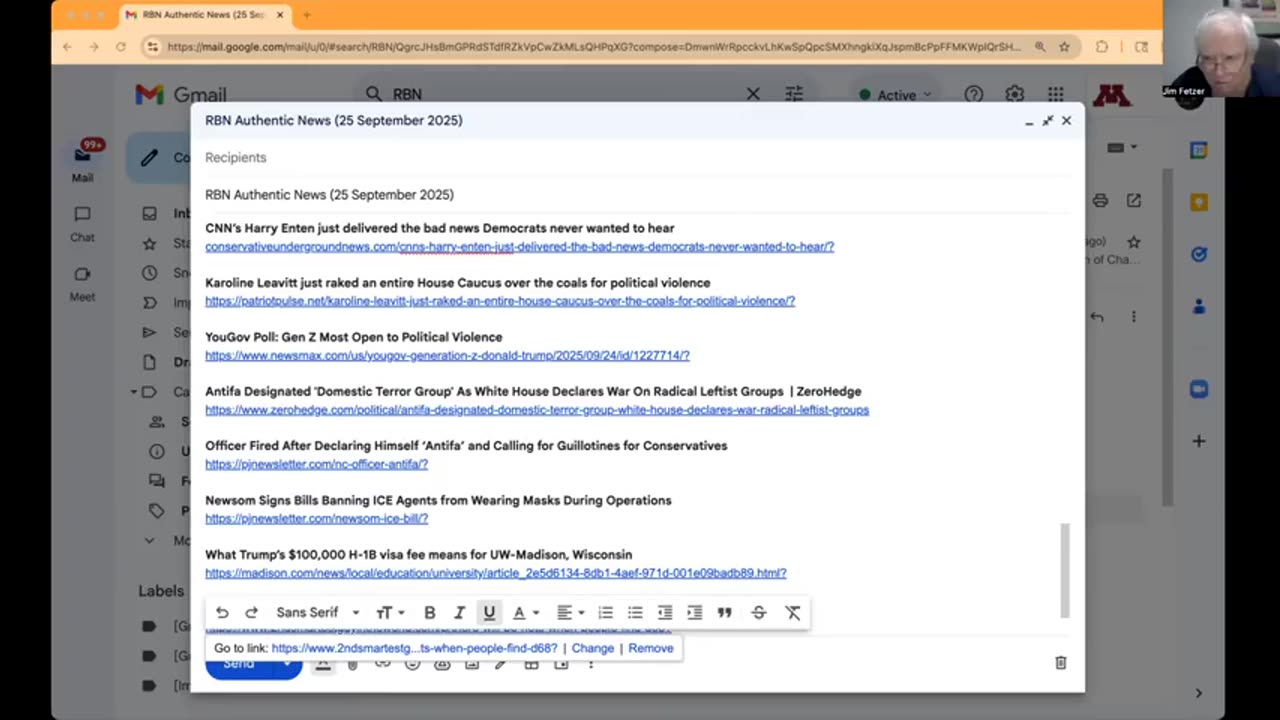Undo the last edit in compose toolbar
The width and height of the screenshot is (1280, 720).
coord(222,613)
